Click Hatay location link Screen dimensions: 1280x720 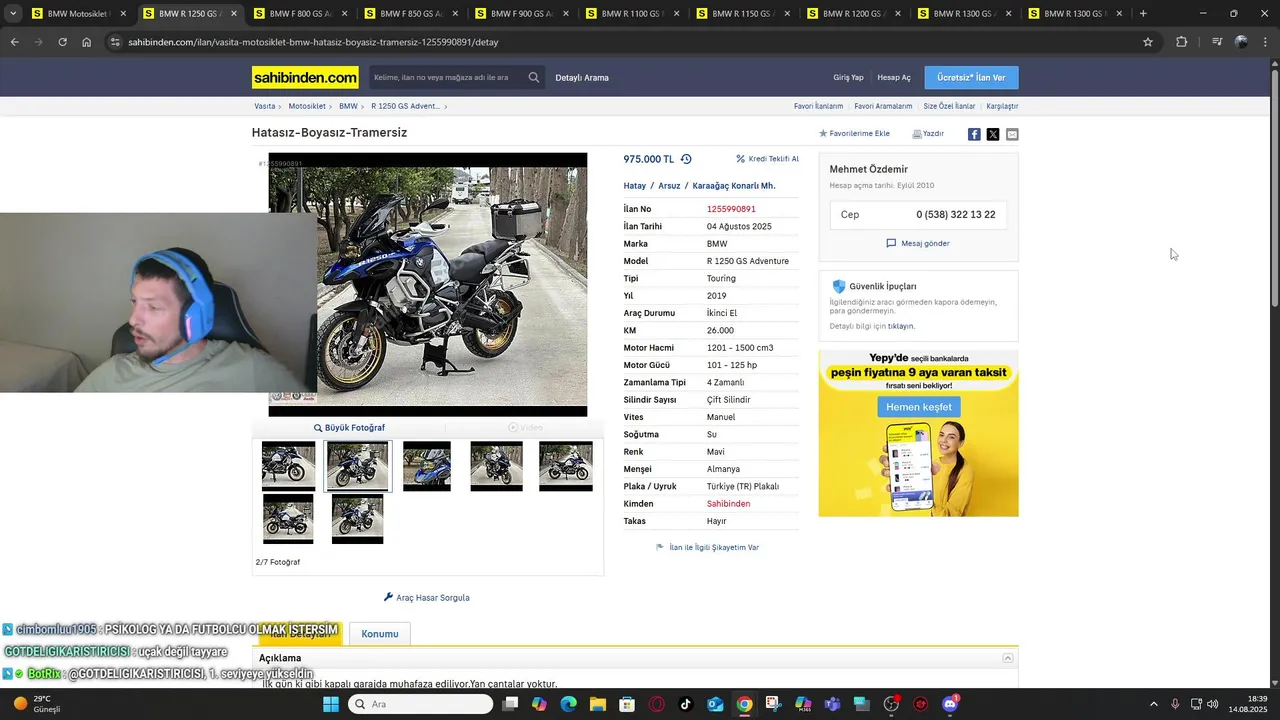[x=635, y=186]
